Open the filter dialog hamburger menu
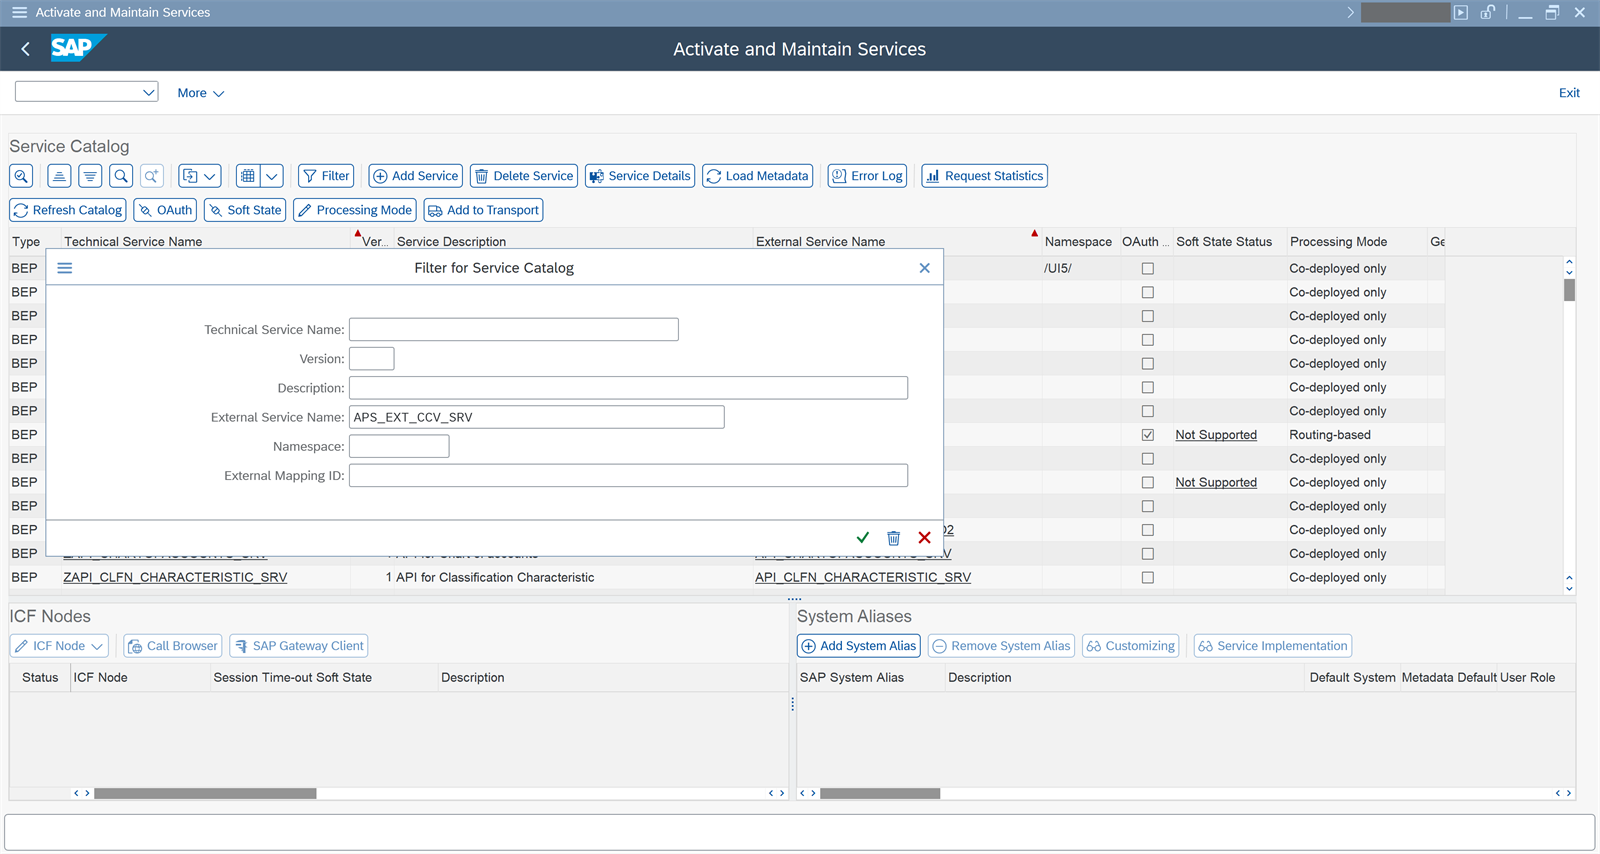This screenshot has width=1600, height=854. tap(65, 268)
